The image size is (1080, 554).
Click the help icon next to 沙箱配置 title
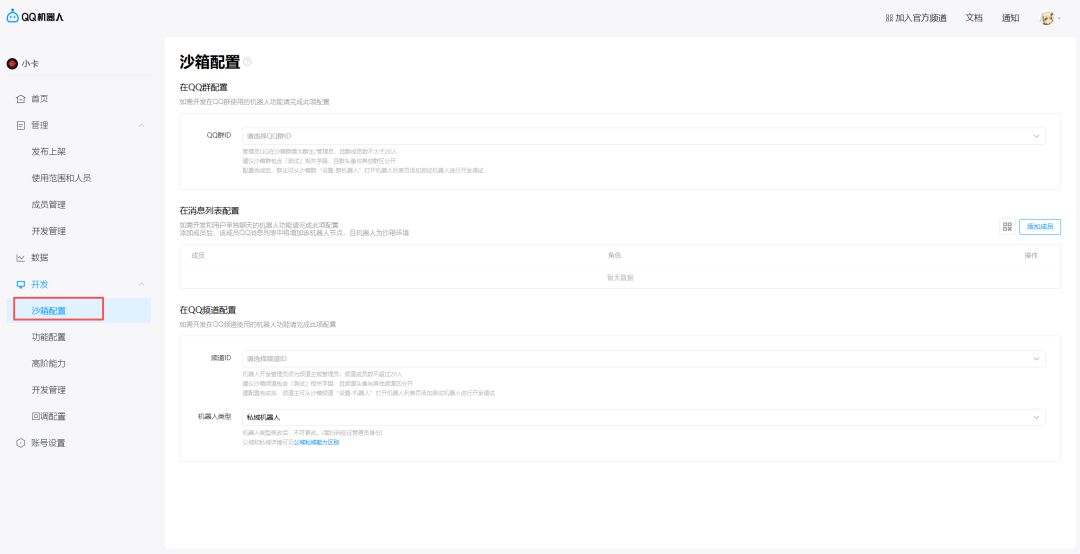pos(247,61)
